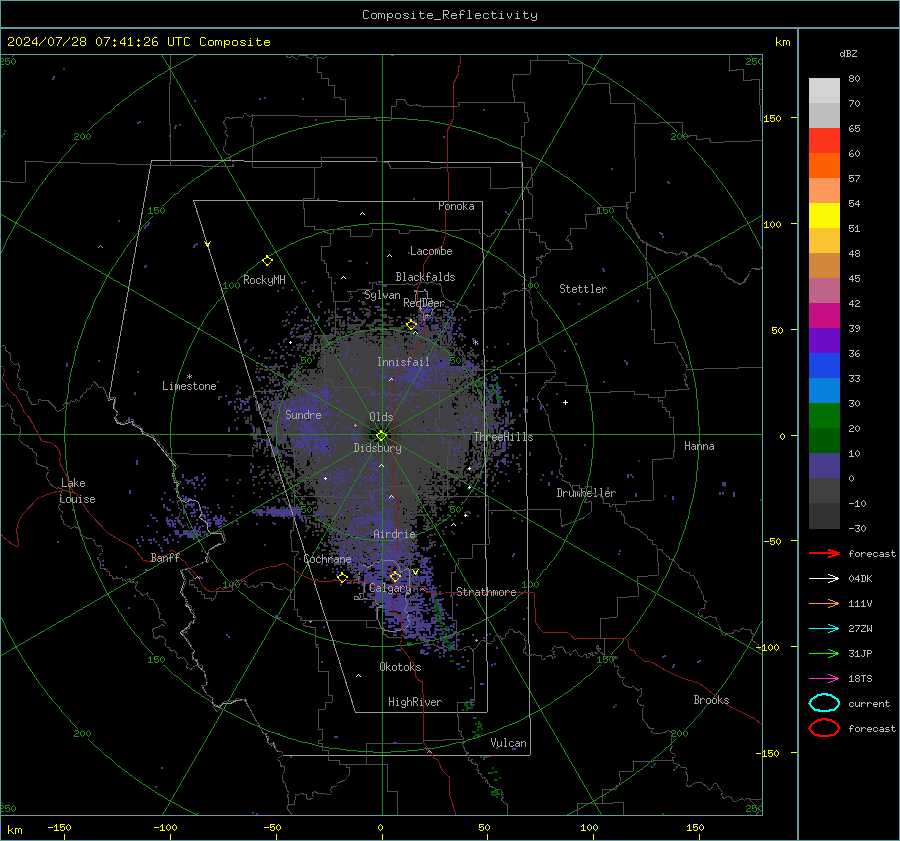
Task: Click the RedDeer city label
Action: click(x=424, y=303)
